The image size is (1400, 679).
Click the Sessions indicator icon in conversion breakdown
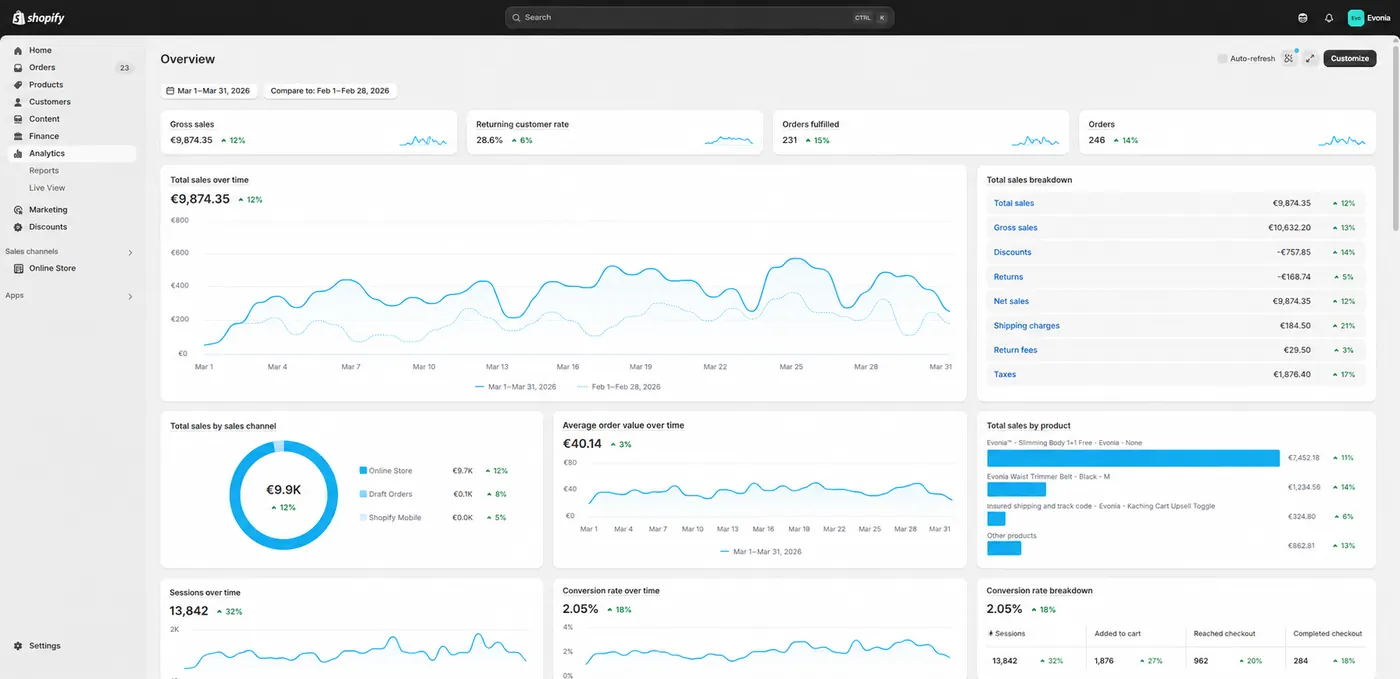pos(990,634)
